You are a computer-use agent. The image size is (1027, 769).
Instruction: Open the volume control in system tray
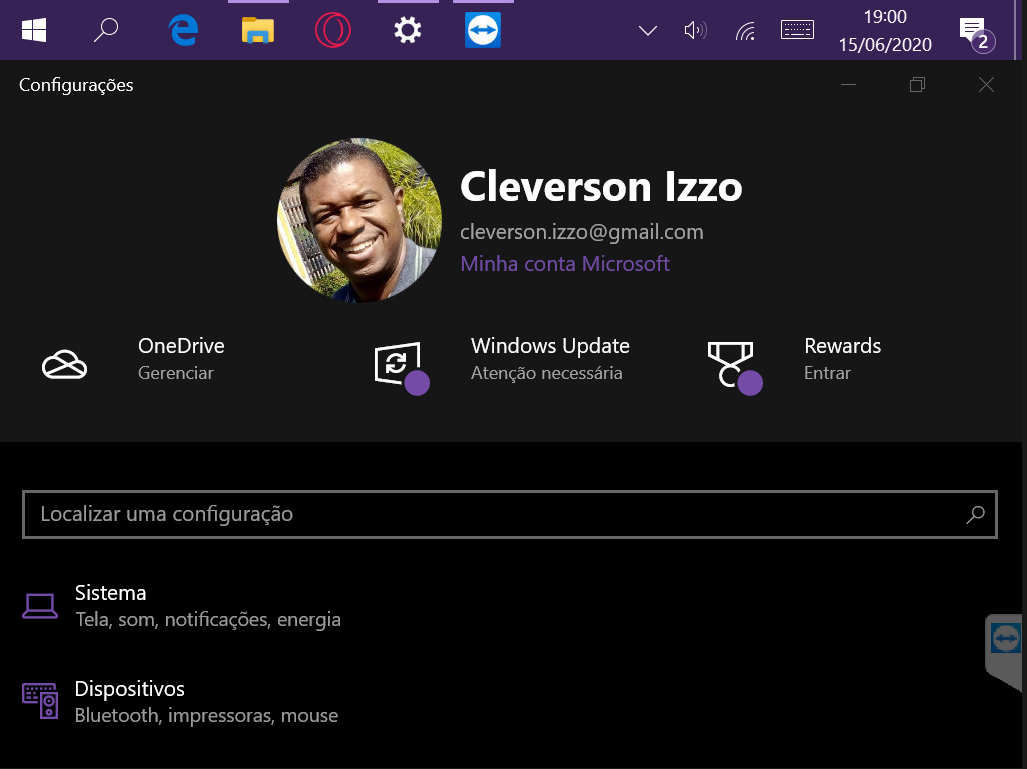click(694, 31)
